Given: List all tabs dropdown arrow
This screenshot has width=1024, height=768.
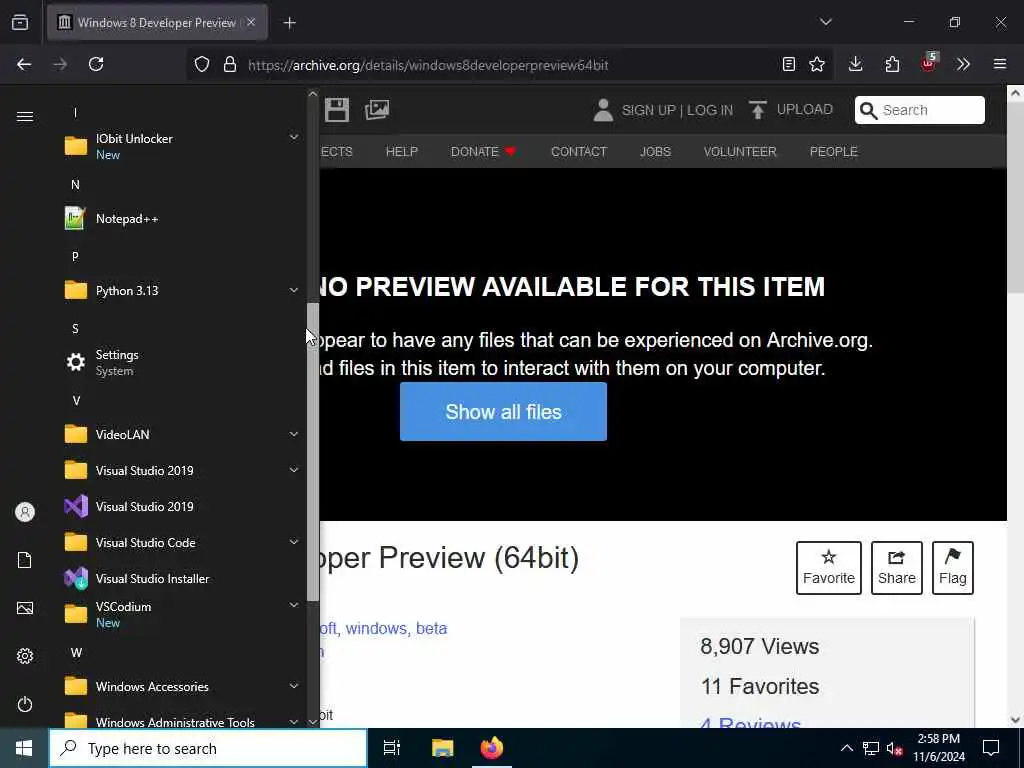Looking at the screenshot, I should coord(826,22).
